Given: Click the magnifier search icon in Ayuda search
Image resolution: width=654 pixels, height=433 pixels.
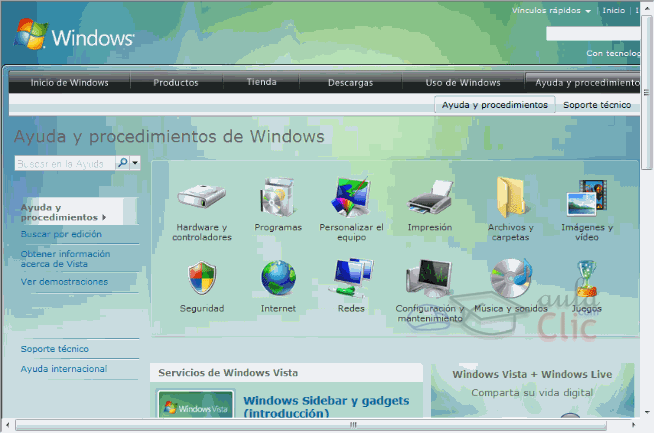Looking at the screenshot, I should pyautogui.click(x=122, y=163).
